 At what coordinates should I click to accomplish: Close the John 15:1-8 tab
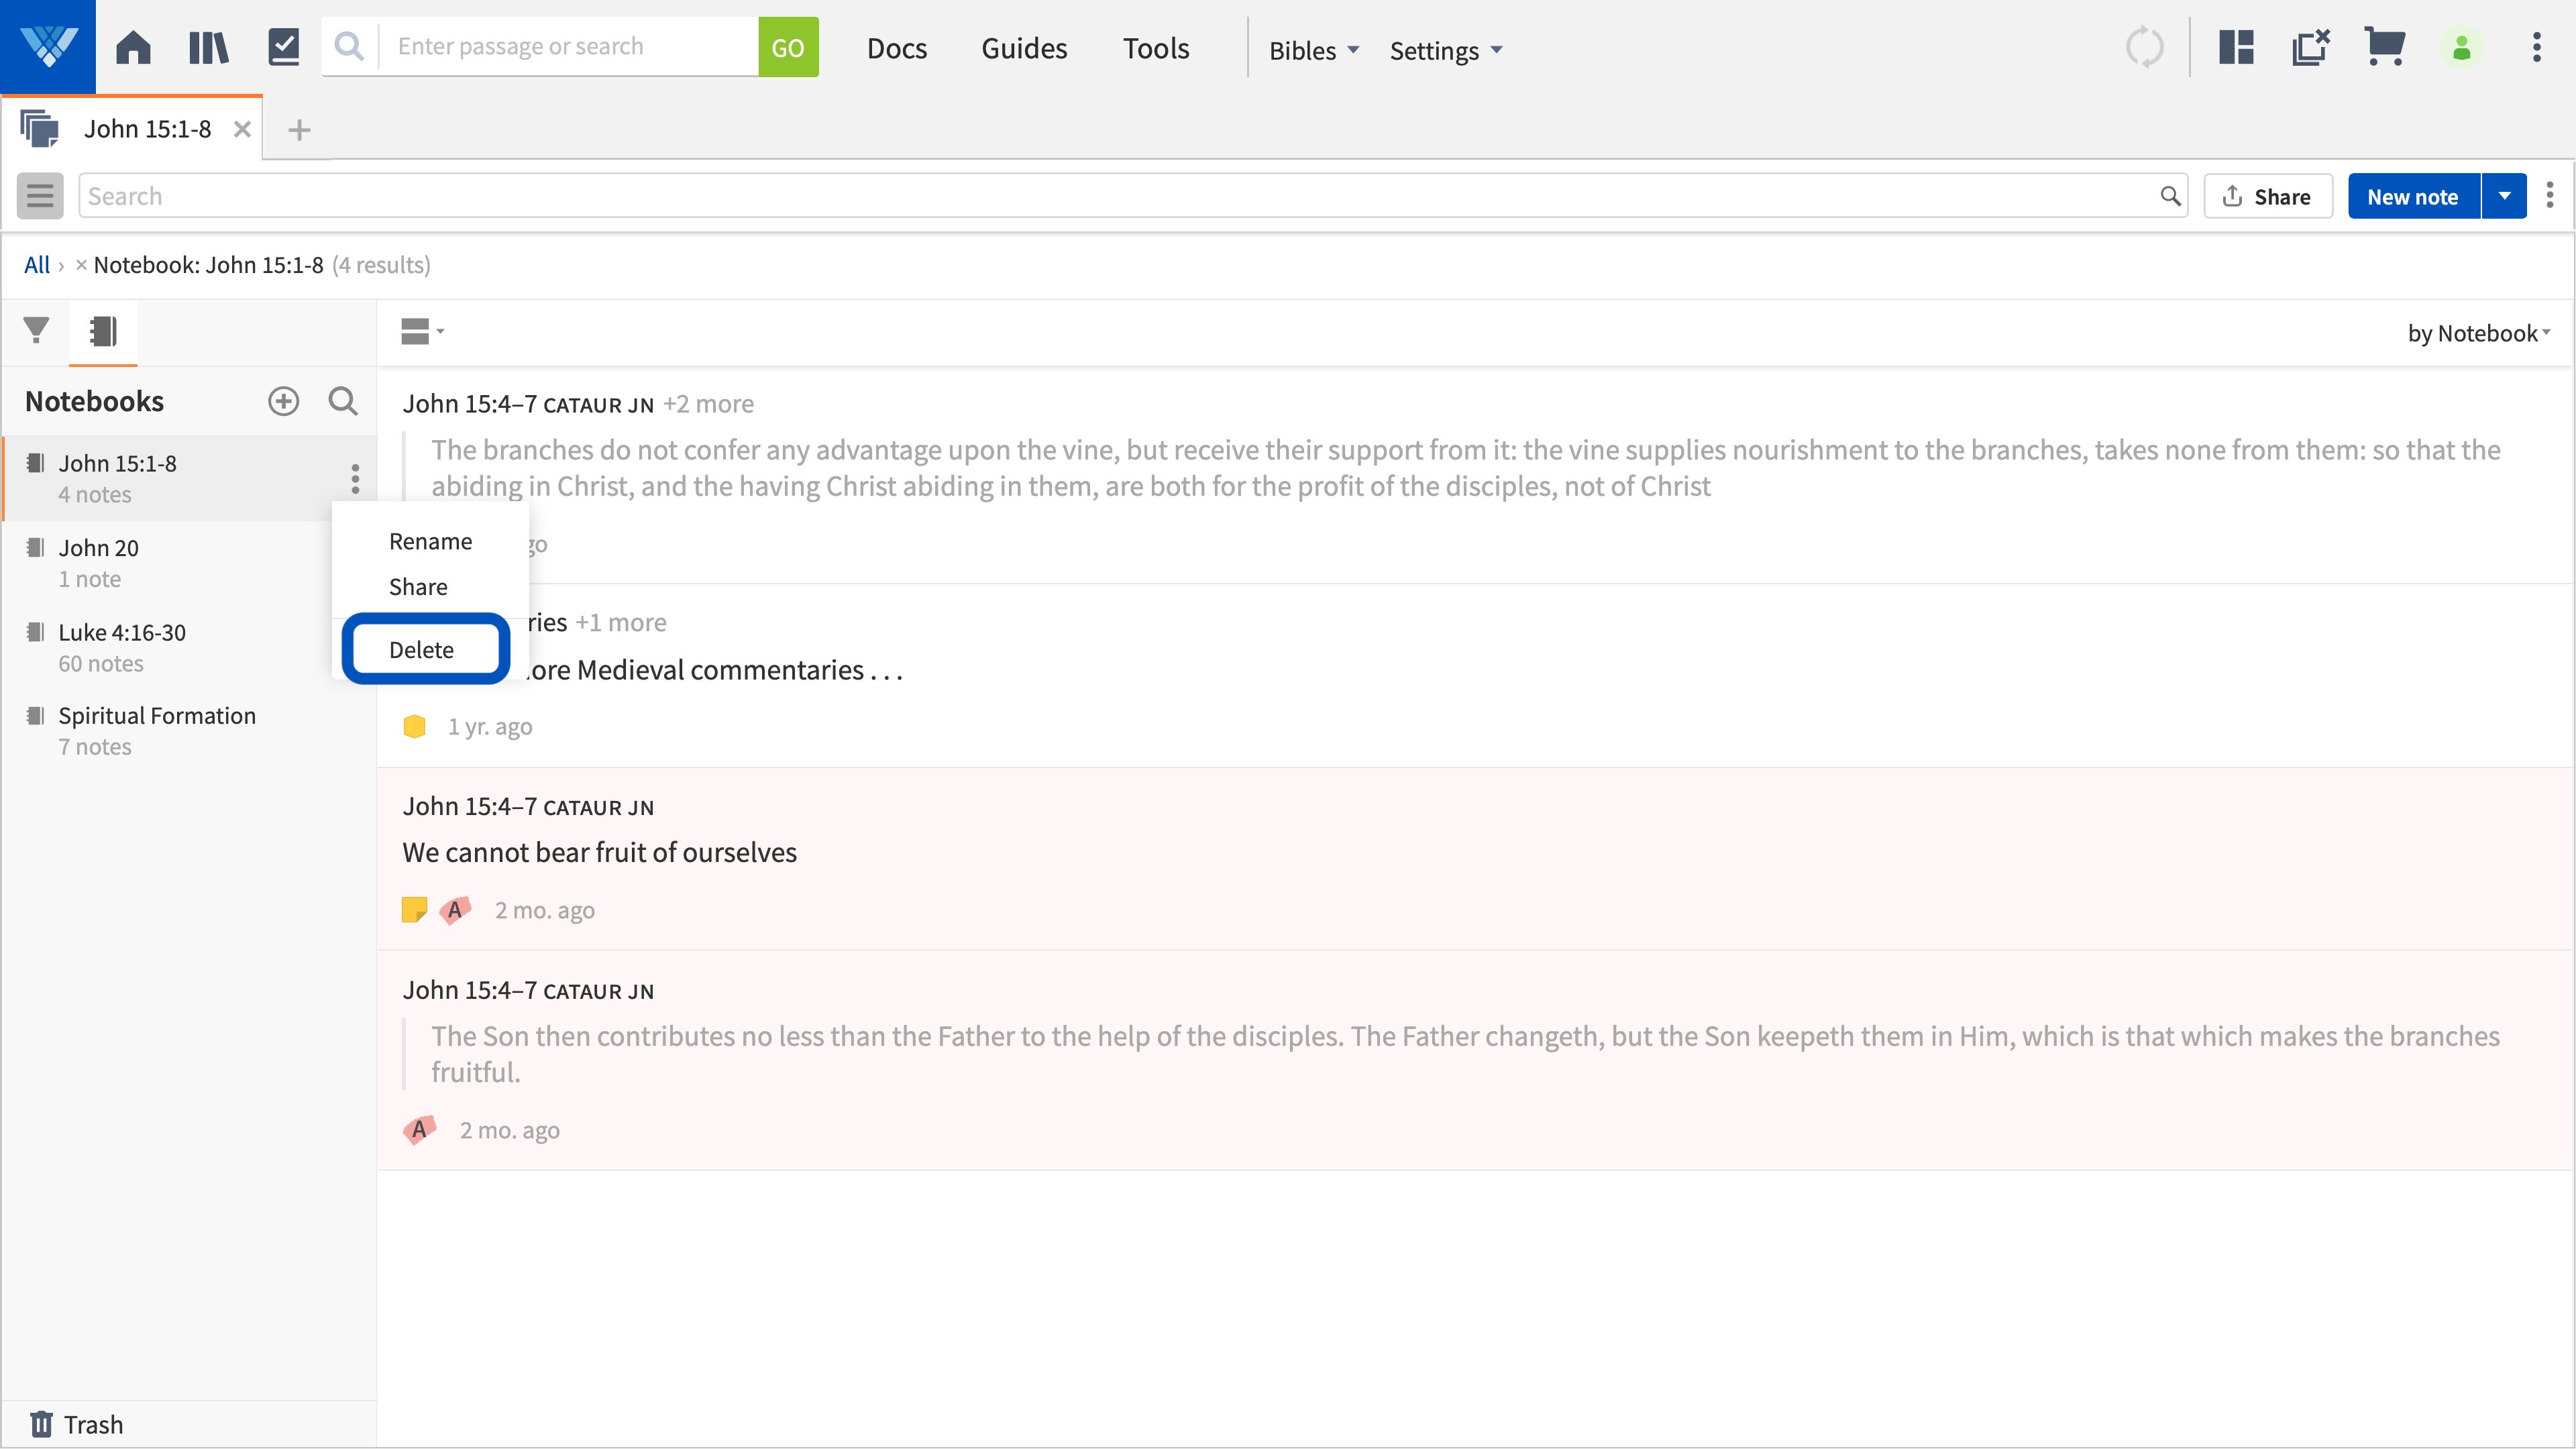[242, 129]
